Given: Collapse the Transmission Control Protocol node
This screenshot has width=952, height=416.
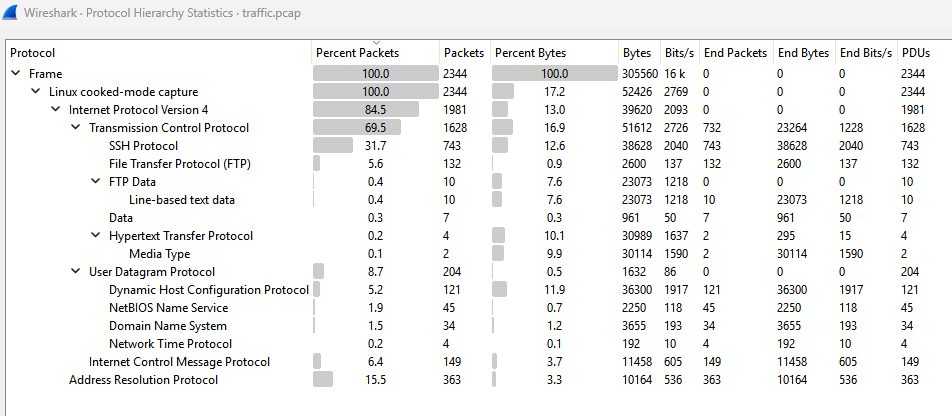Looking at the screenshot, I should [x=76, y=128].
